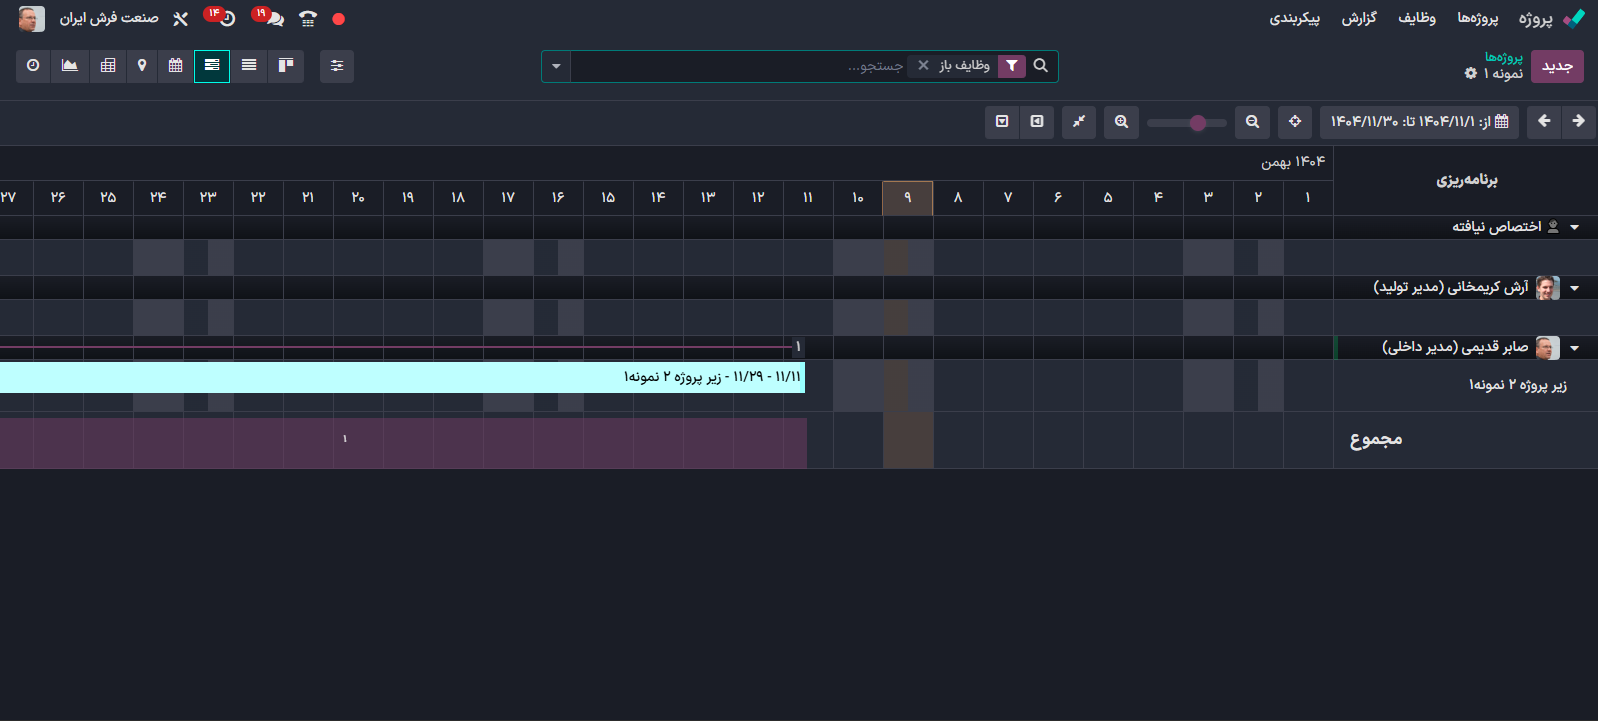Focus on today with crosshair icon

point(1295,122)
